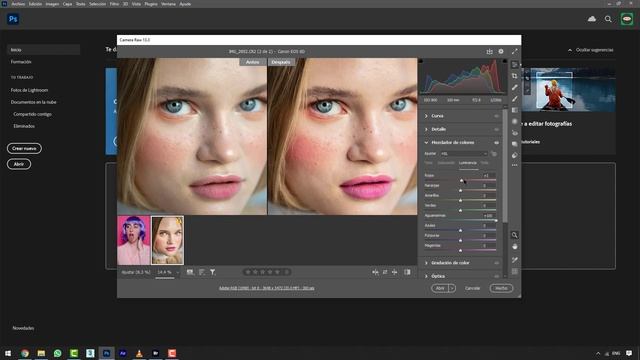Click the save image export icon
640x360 pixels.
489,51
